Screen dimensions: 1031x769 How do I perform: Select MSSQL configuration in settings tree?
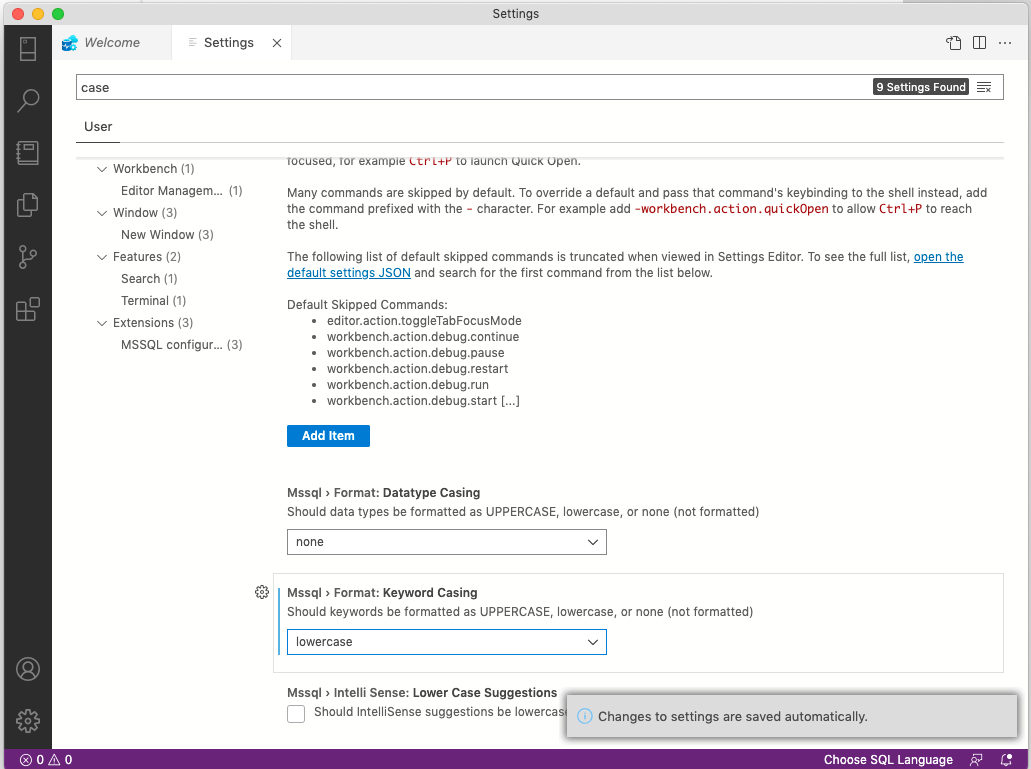click(x=181, y=344)
